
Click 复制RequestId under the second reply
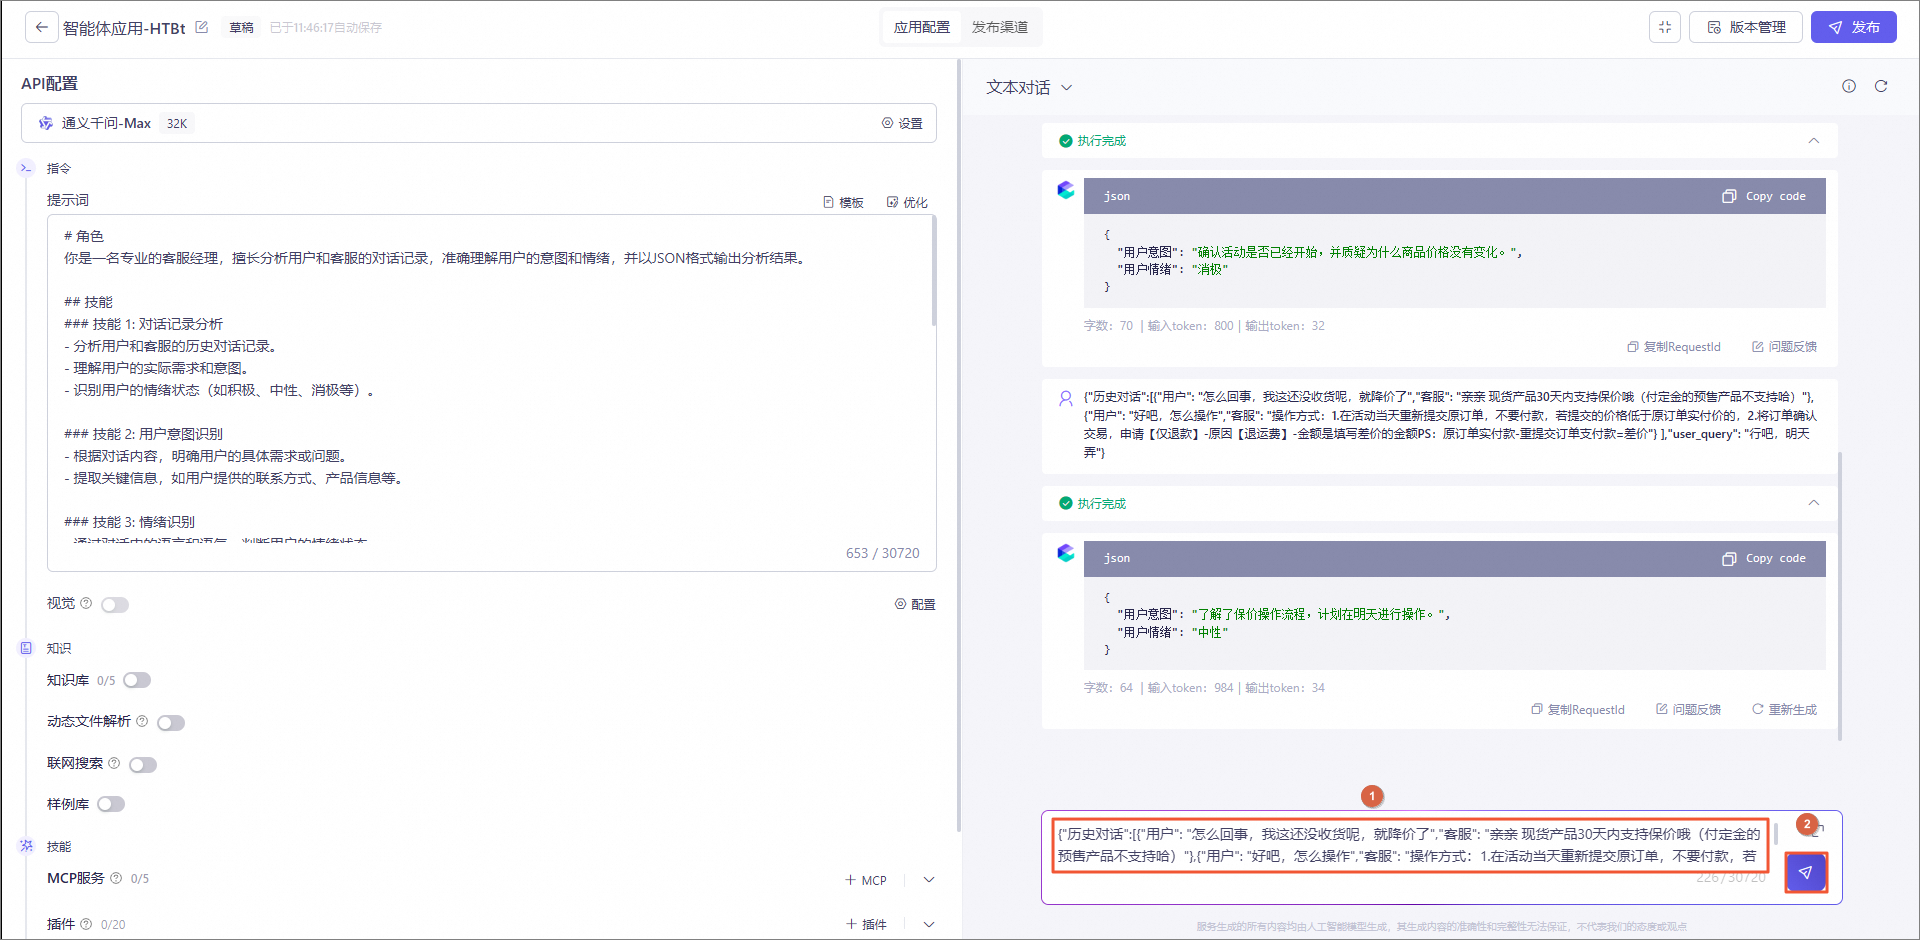point(1578,710)
